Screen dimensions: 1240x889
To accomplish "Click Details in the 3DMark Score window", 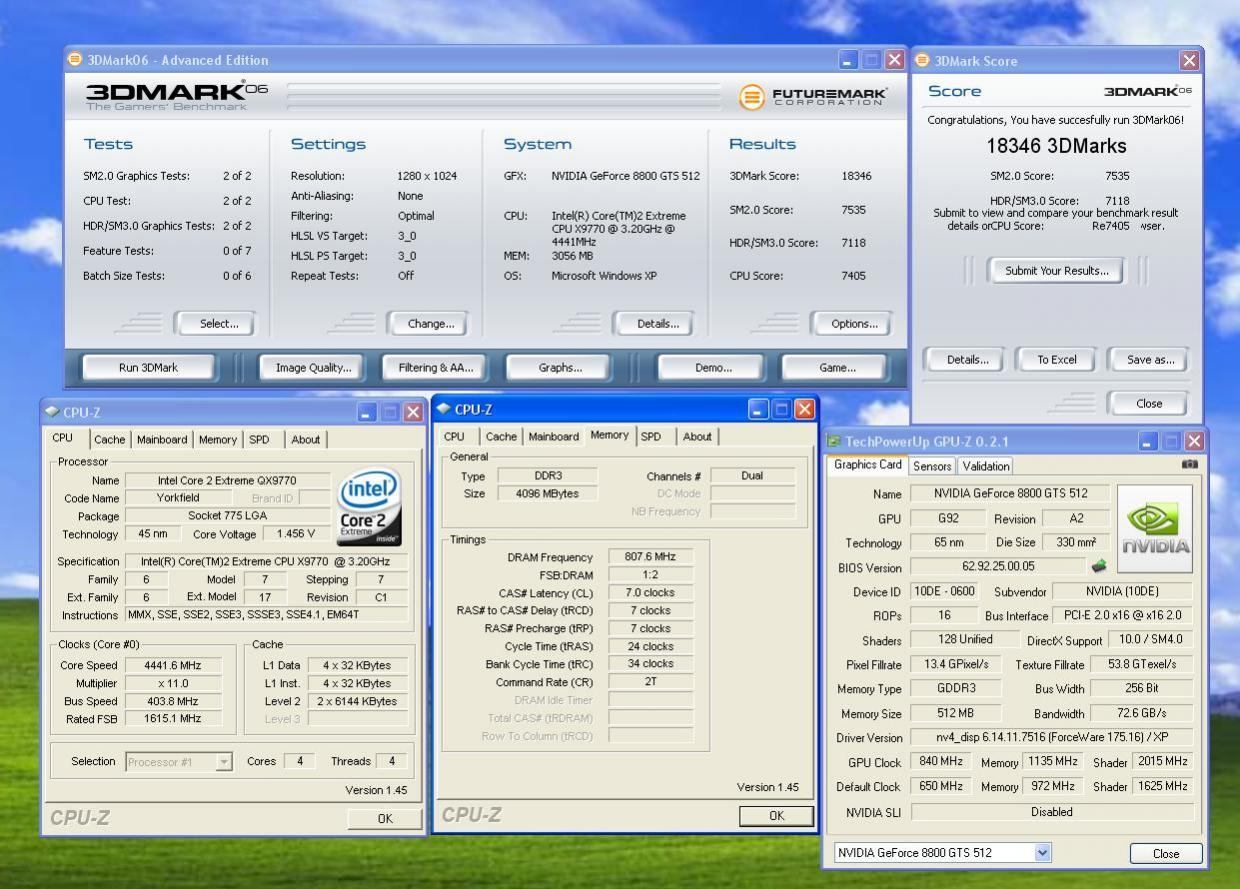I will [x=967, y=360].
